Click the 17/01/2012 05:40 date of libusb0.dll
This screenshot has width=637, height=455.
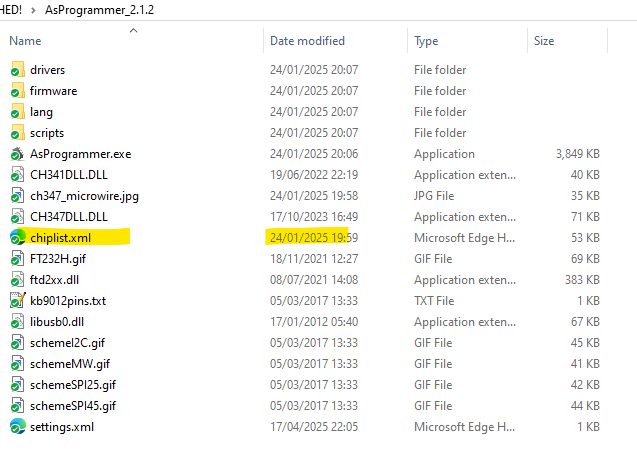314,322
